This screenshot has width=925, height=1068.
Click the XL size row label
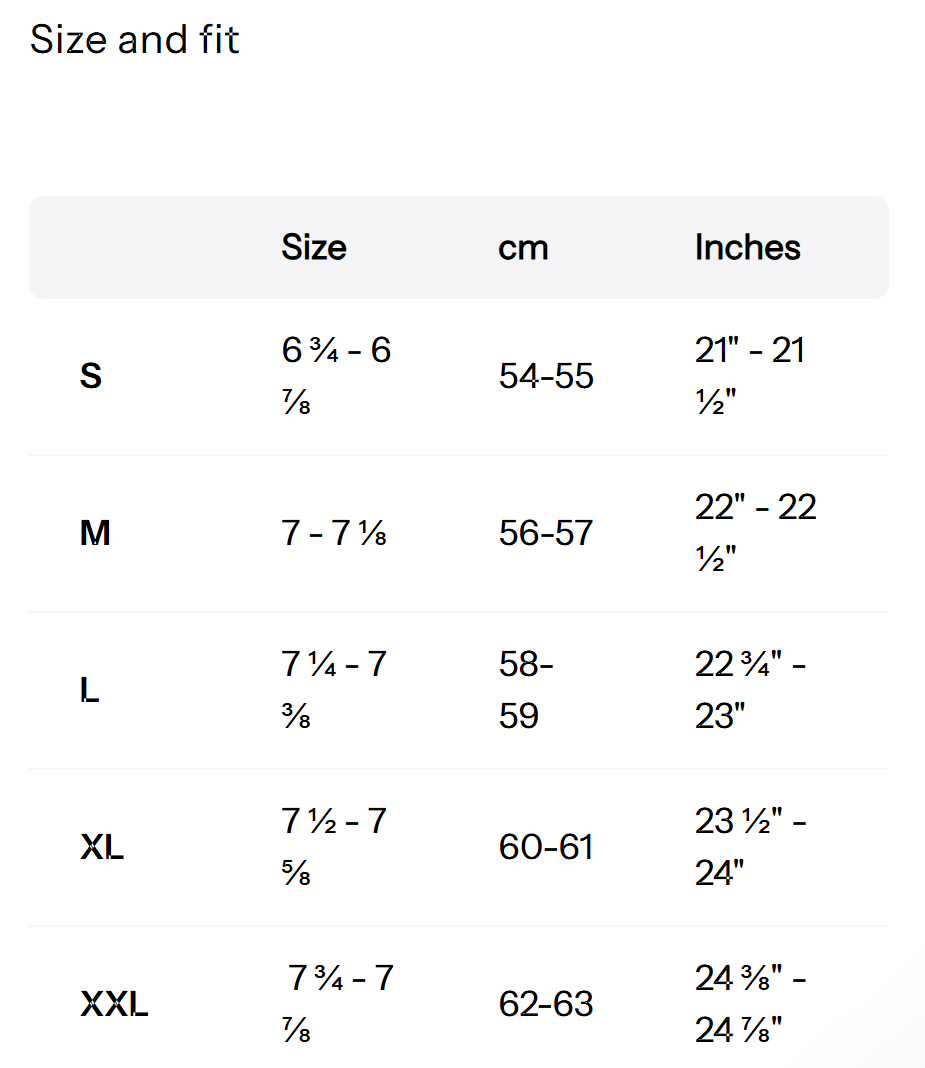(102, 848)
